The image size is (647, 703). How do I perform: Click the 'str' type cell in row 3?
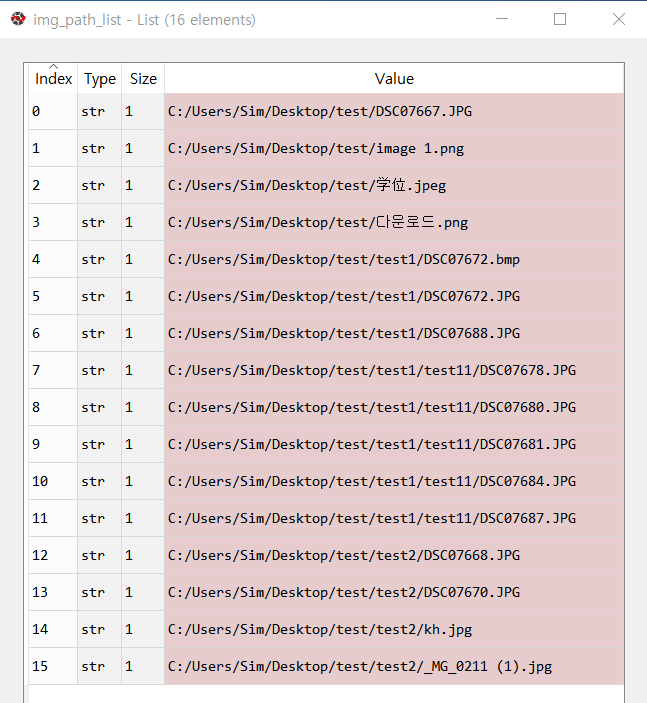[x=100, y=222]
